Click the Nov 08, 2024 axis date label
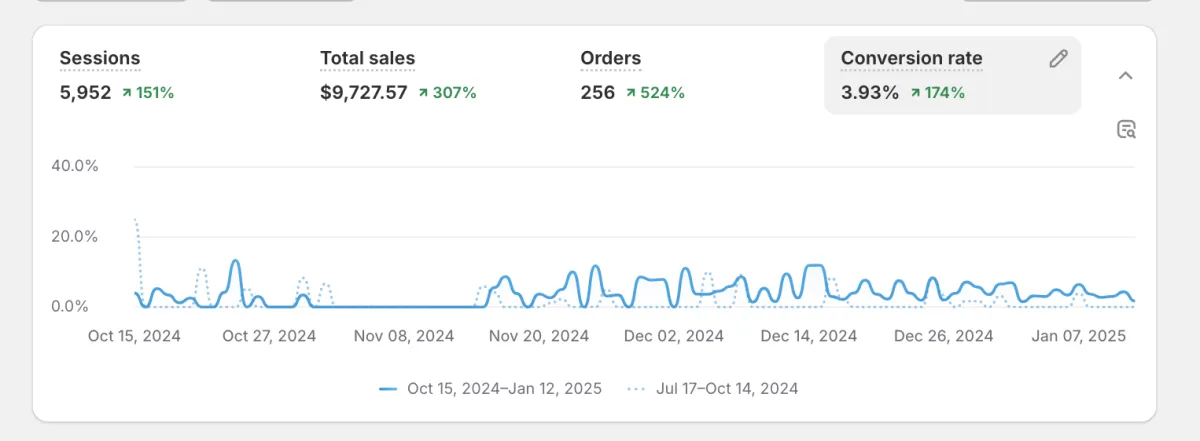This screenshot has height=441, width=1200. (403, 336)
